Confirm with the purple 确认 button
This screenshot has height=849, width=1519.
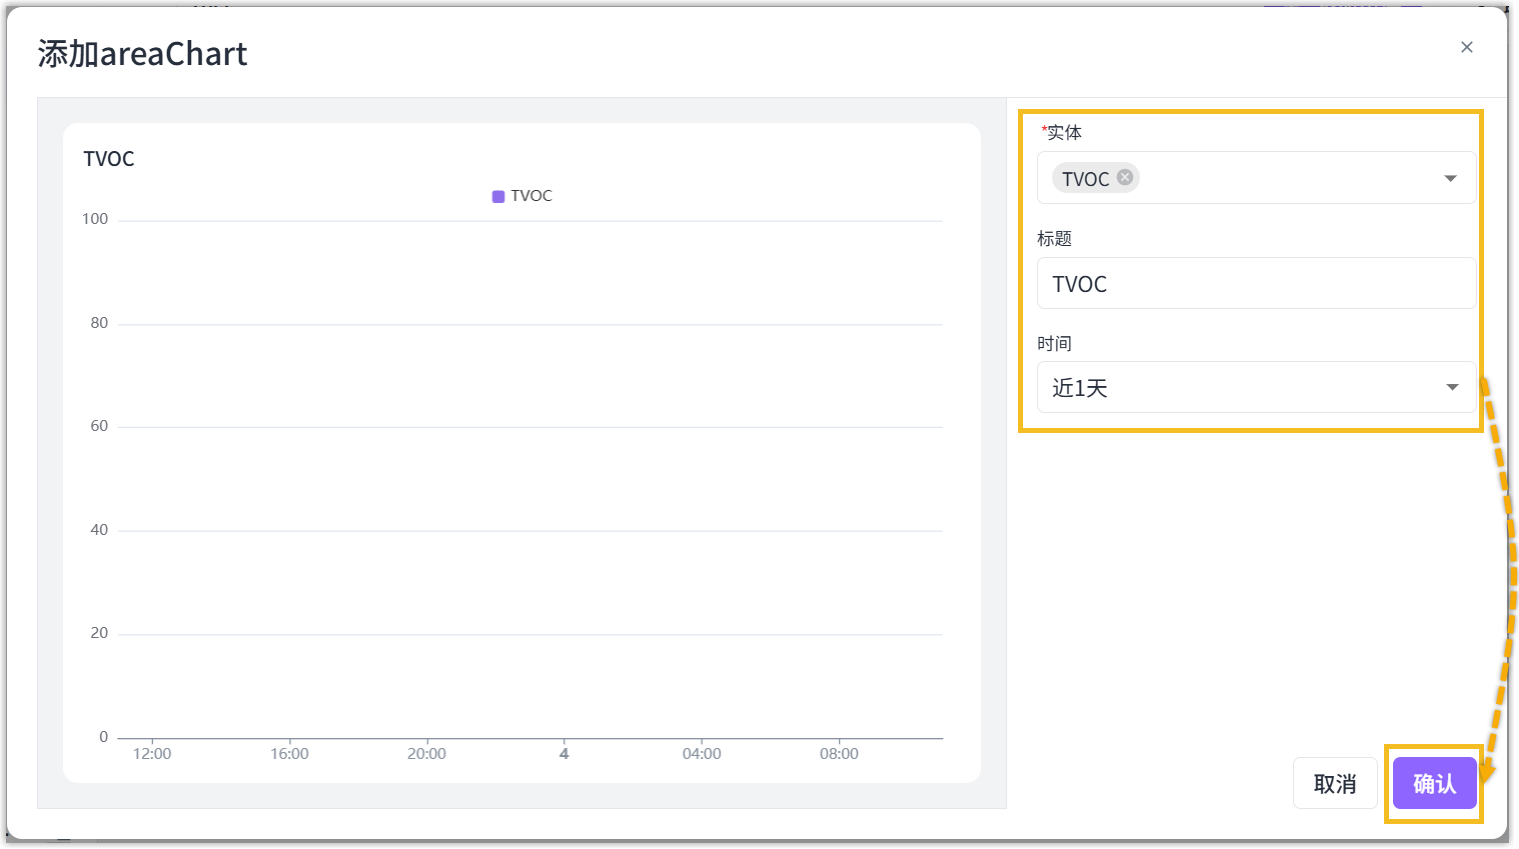[1434, 783]
